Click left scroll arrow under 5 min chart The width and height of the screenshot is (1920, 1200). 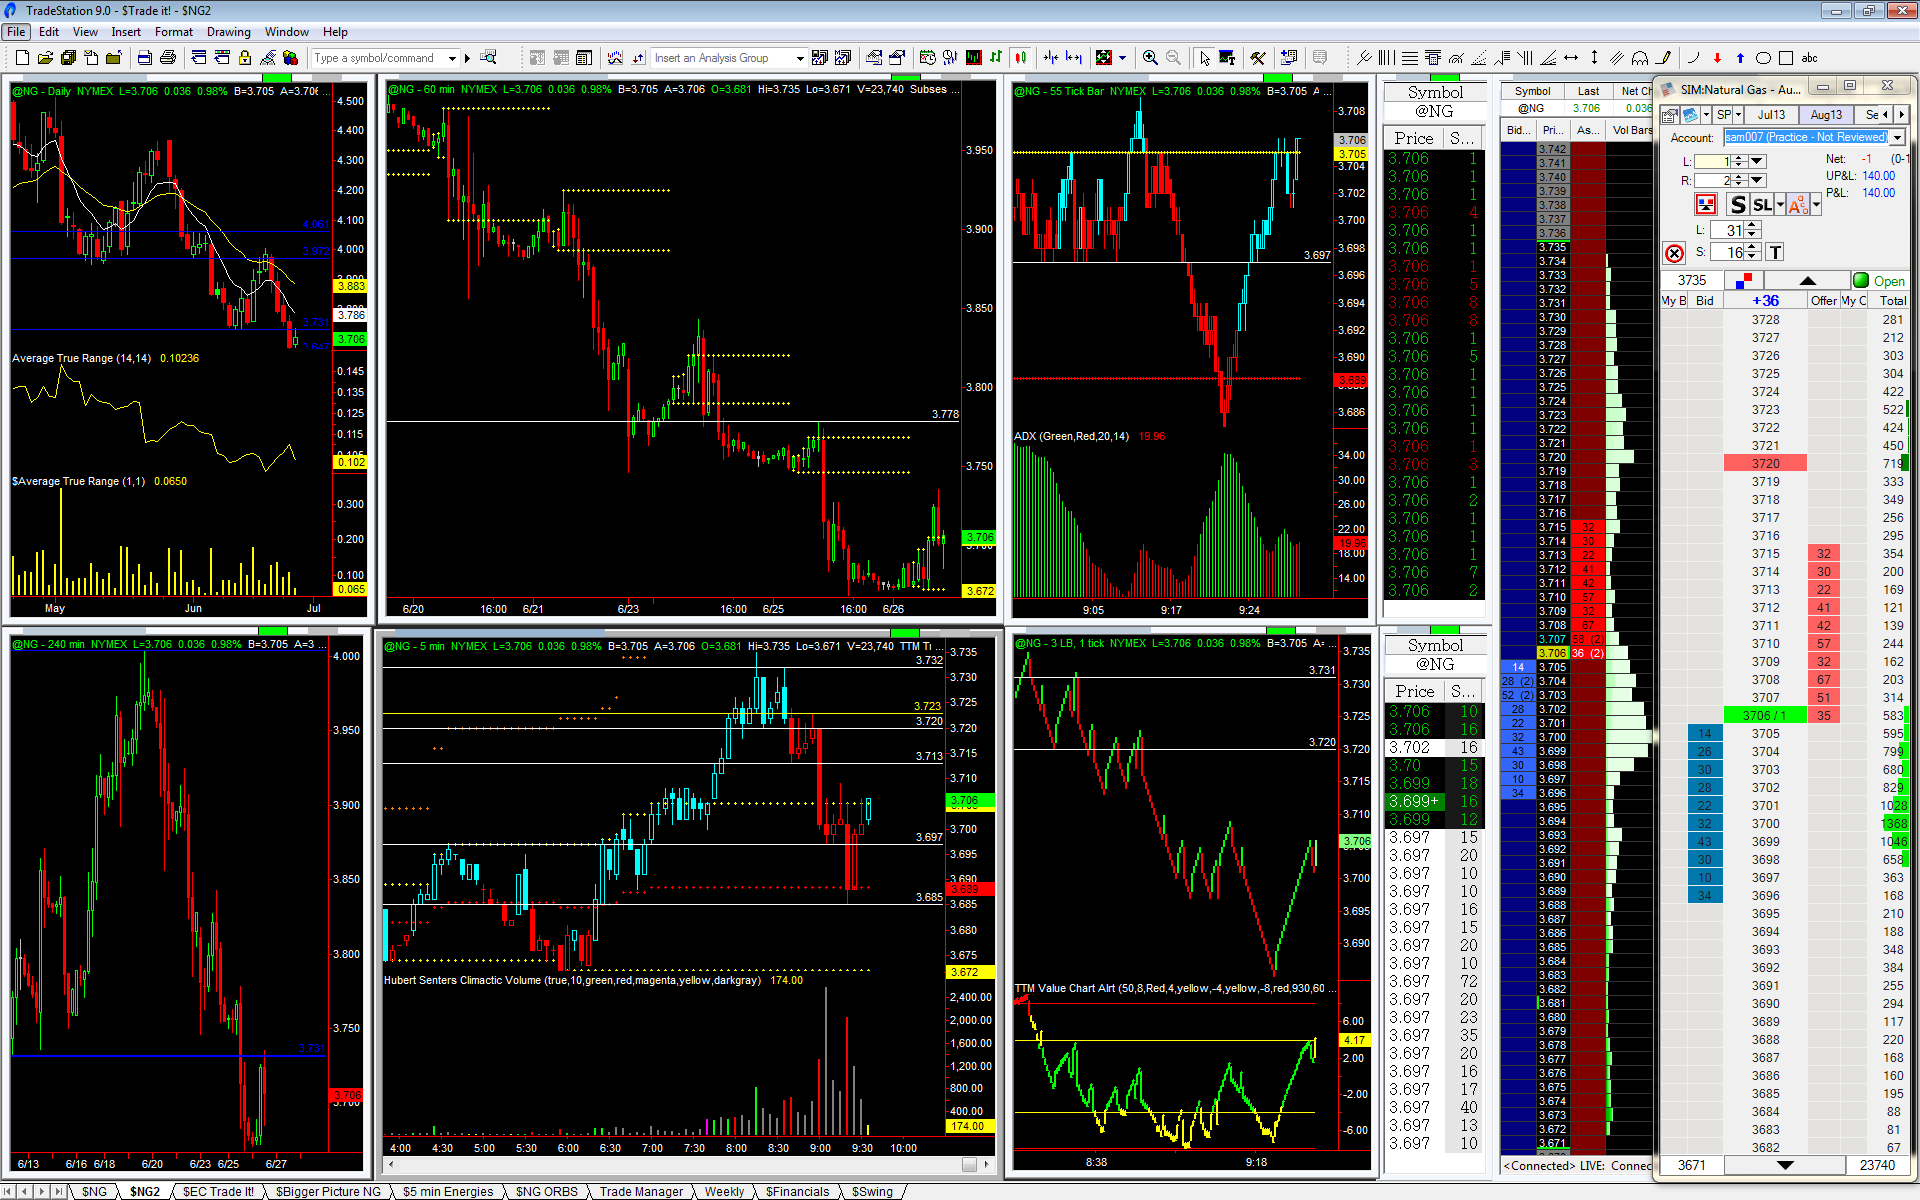click(x=390, y=1164)
